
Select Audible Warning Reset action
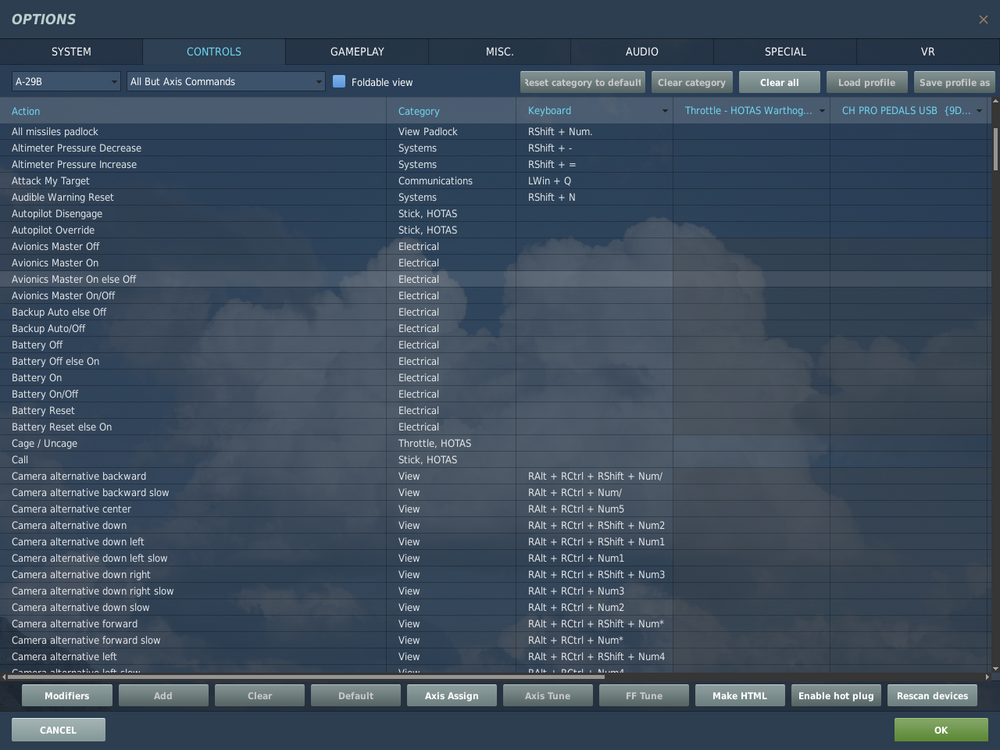click(x=62, y=198)
